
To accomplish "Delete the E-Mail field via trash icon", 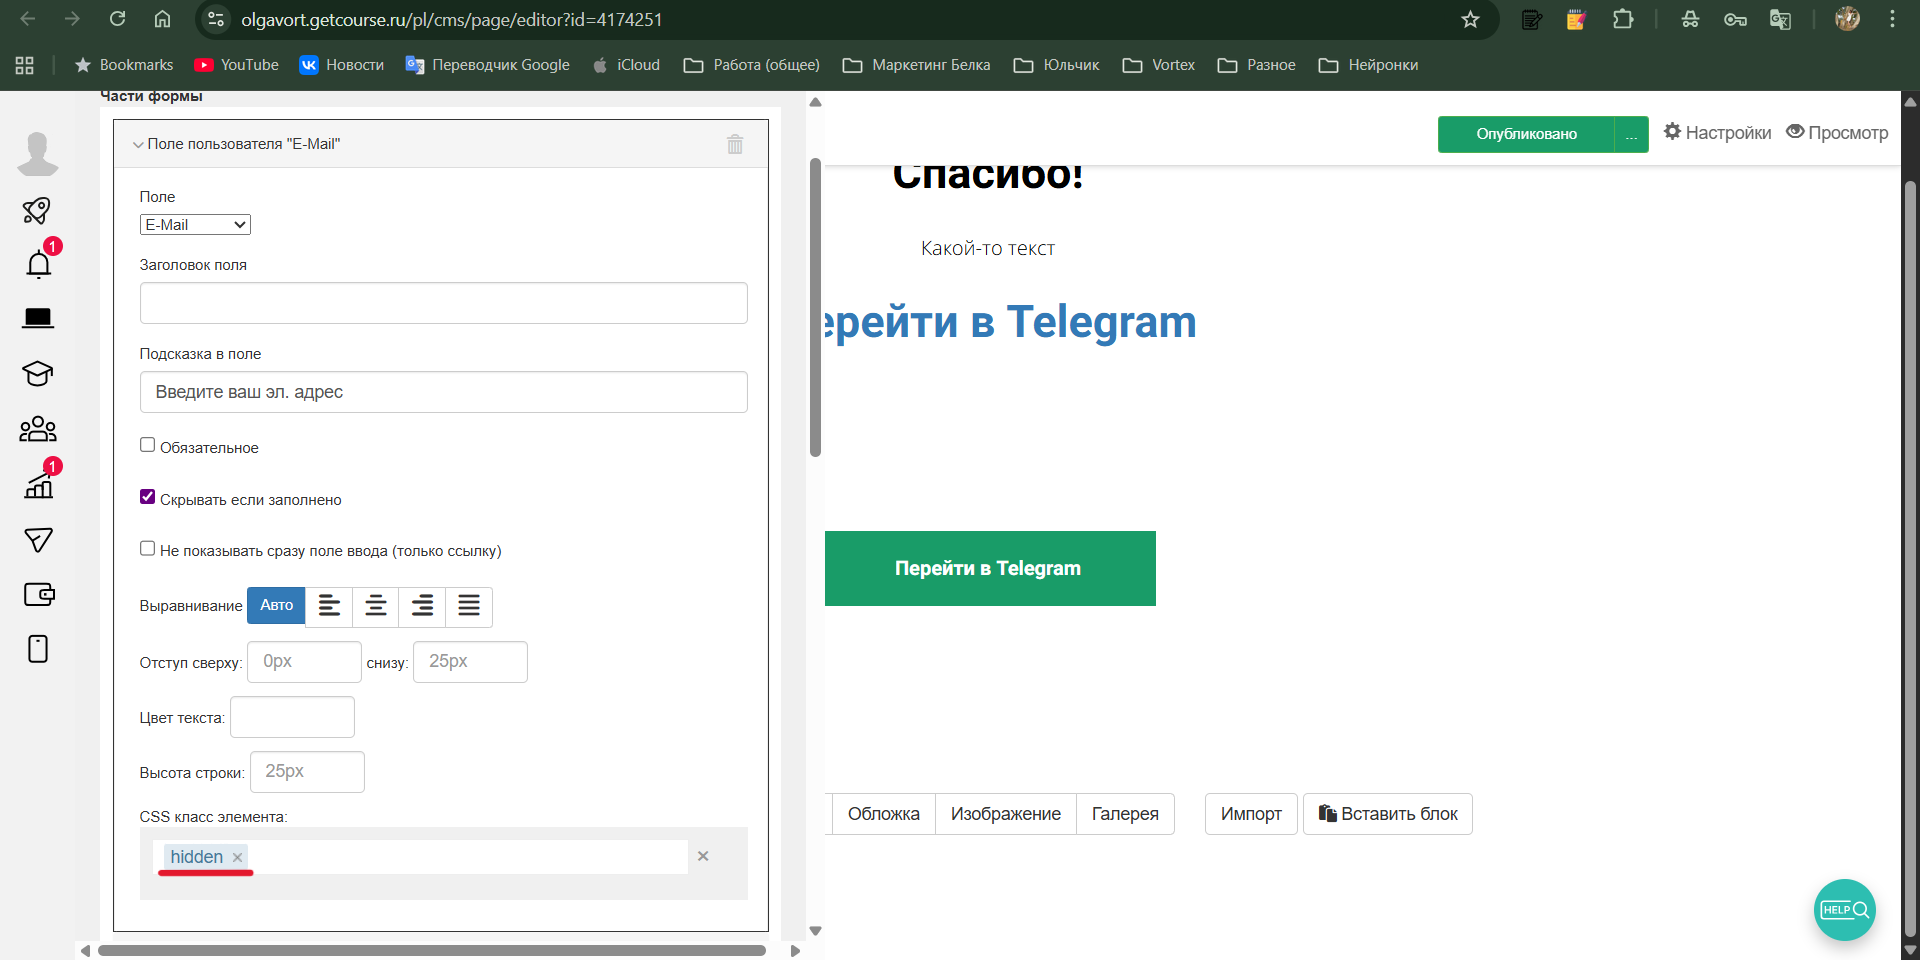I will pos(735,144).
